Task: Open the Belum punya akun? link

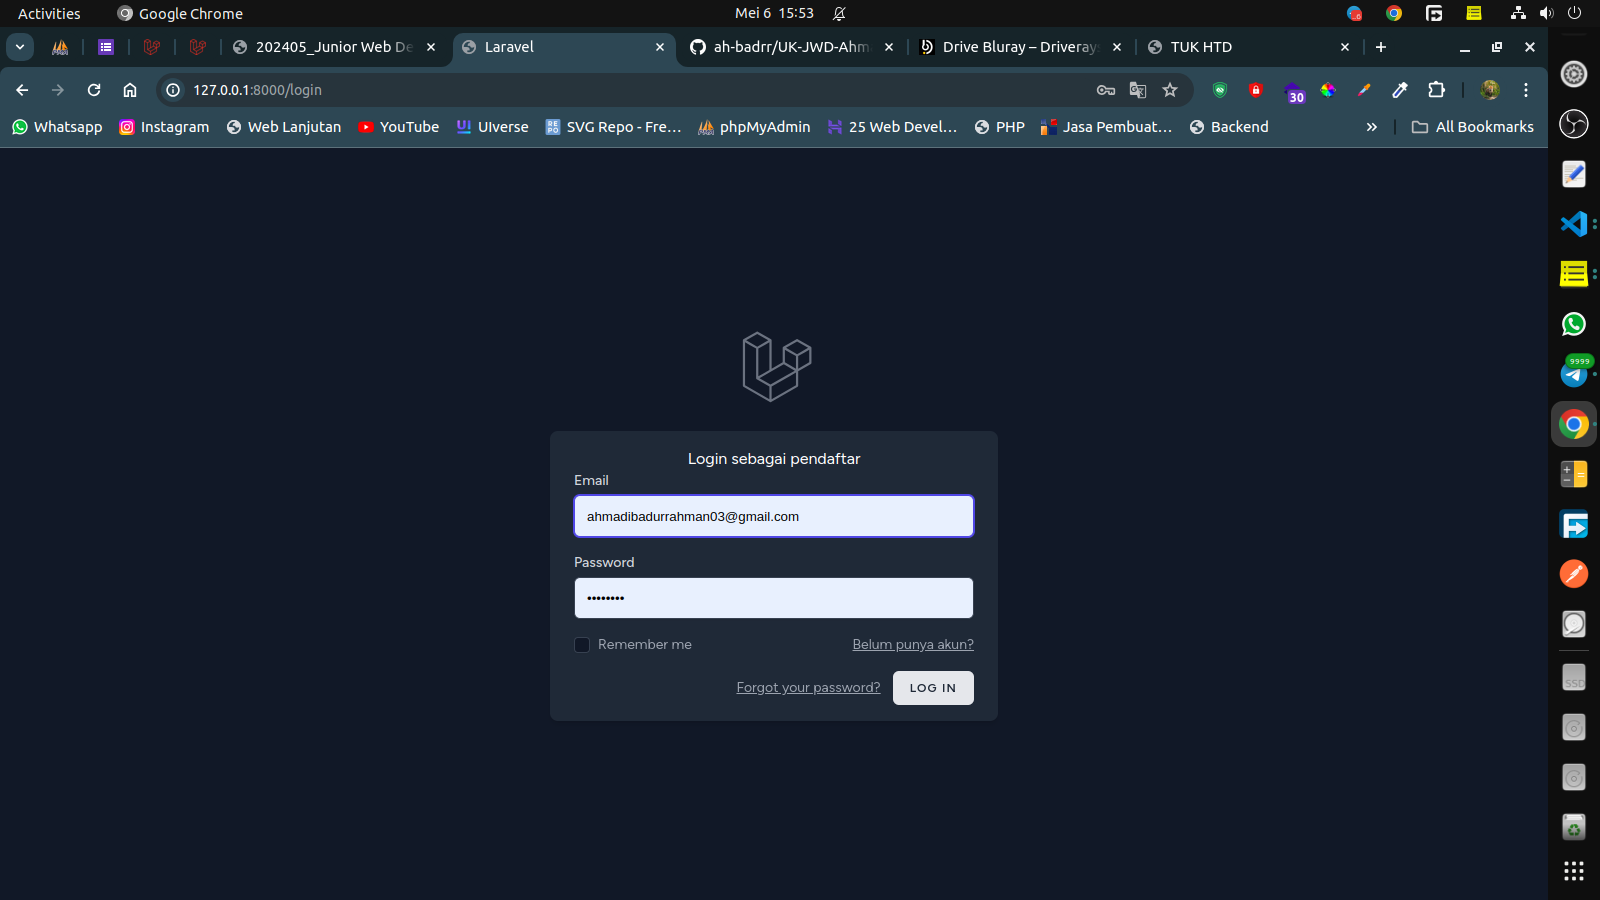Action: click(x=913, y=645)
